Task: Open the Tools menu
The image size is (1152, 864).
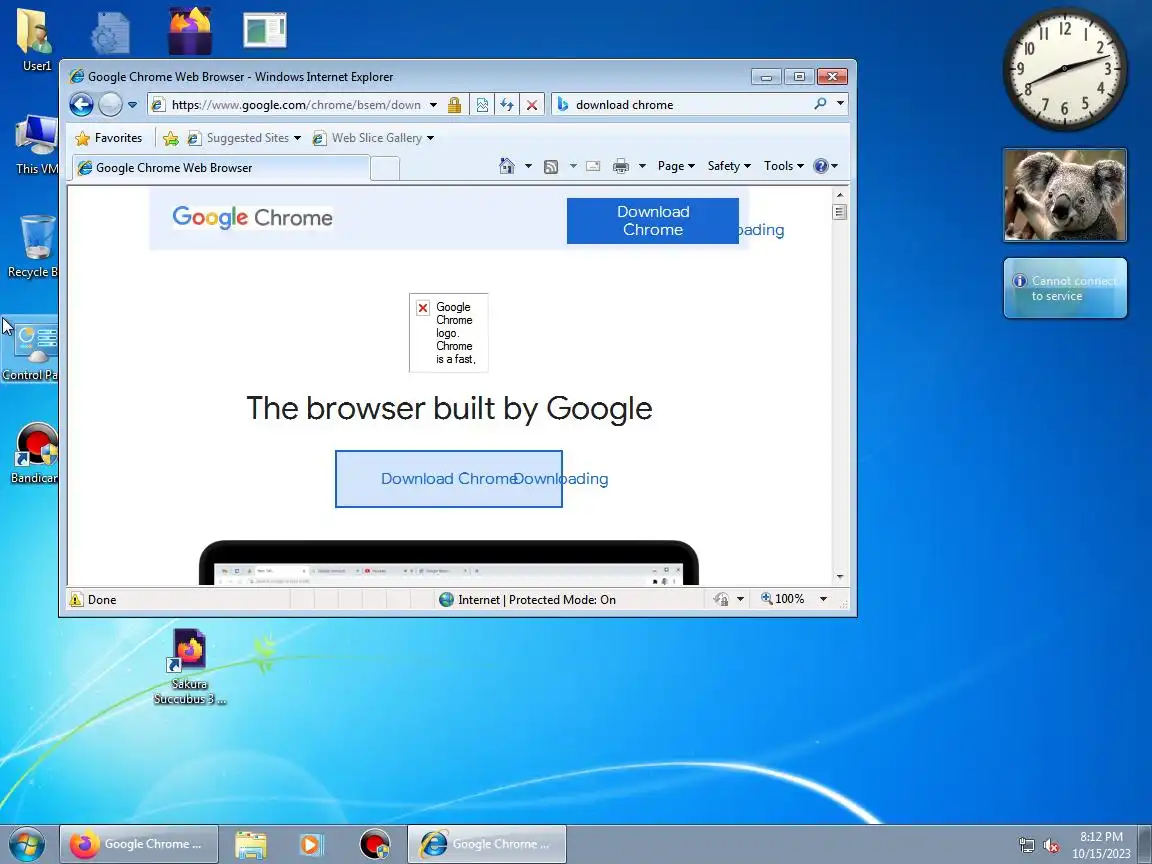Action: pyautogui.click(x=783, y=166)
